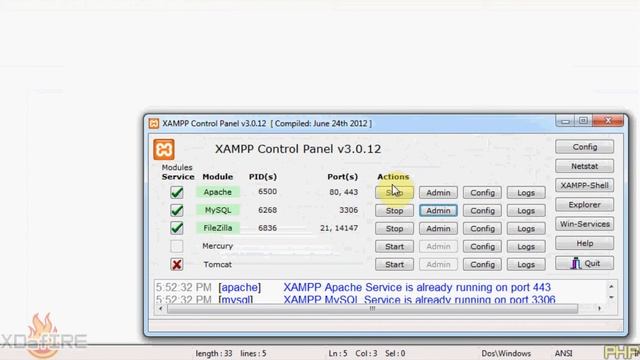Open Apache Config menu
Image resolution: width=640 pixels, height=360 pixels.
(482, 193)
